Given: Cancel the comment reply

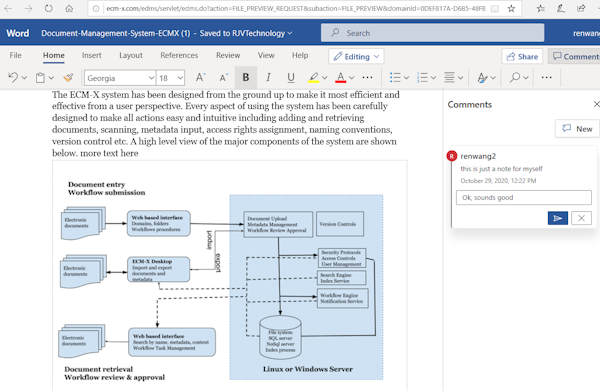Looking at the screenshot, I should 581,218.
